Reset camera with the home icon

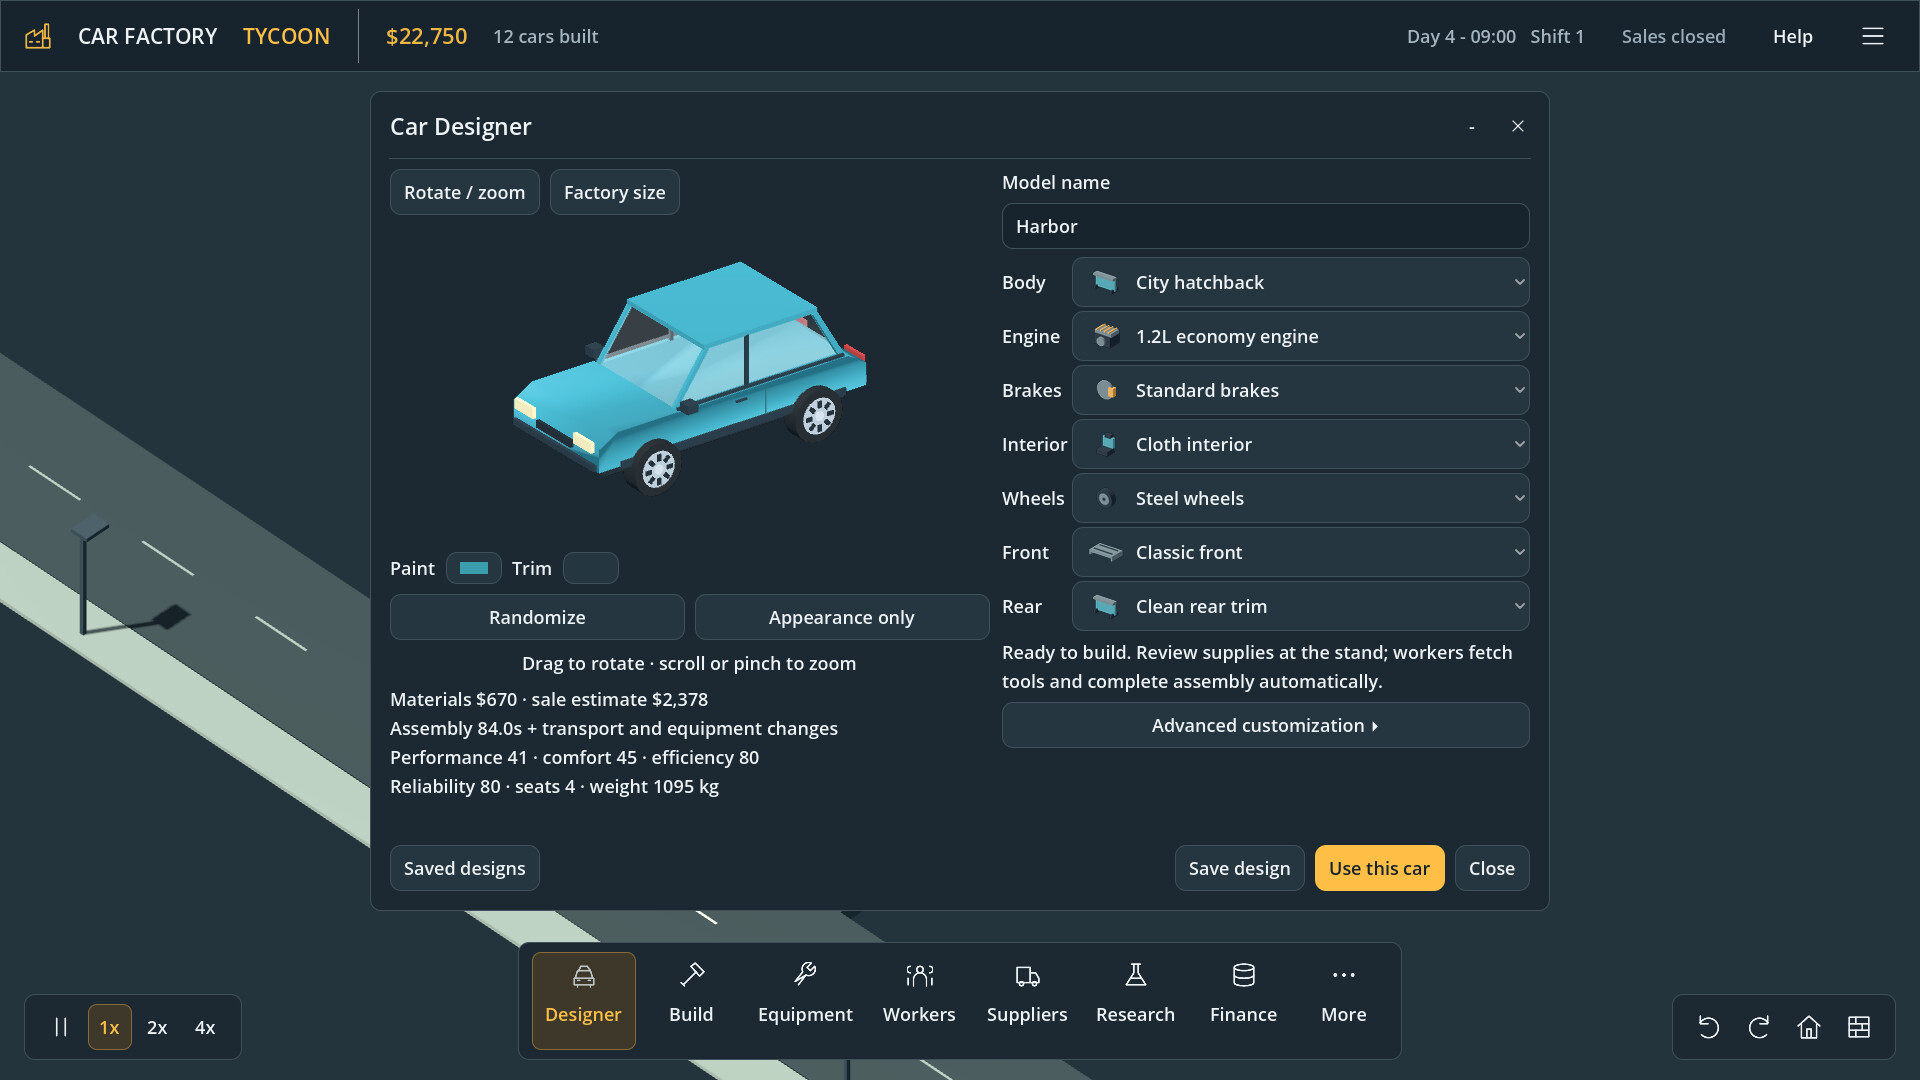1809,1027
